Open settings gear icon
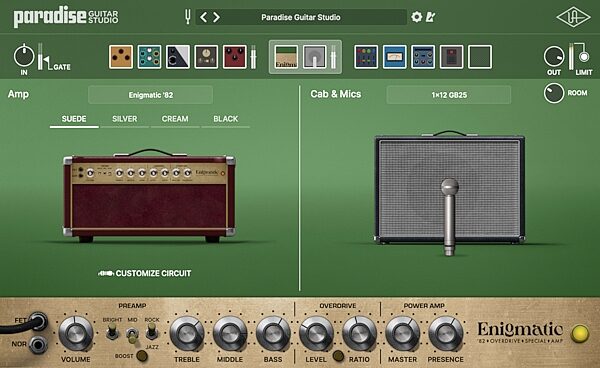 [416, 17]
